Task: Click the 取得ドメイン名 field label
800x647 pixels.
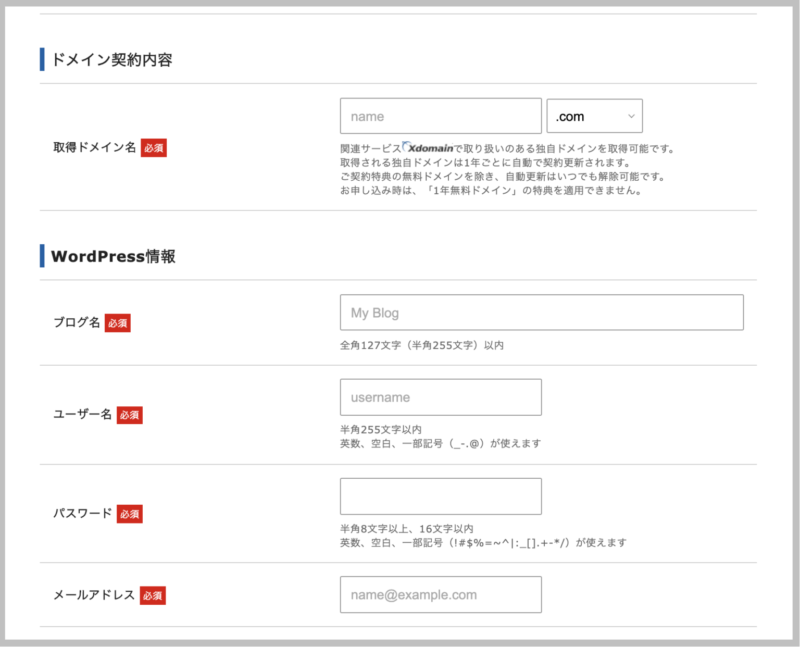Action: [x=94, y=148]
